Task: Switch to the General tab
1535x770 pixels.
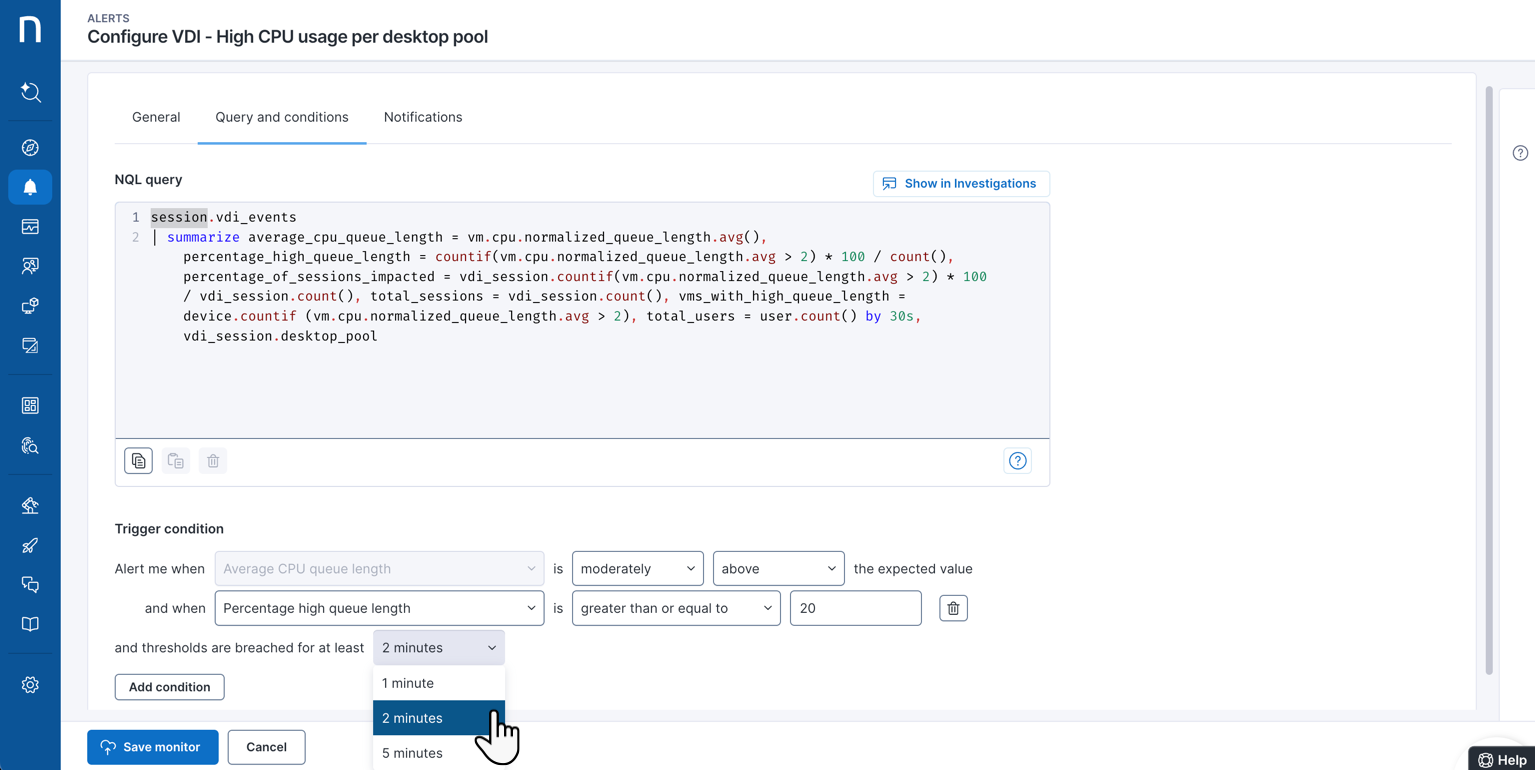Action: [x=156, y=117]
